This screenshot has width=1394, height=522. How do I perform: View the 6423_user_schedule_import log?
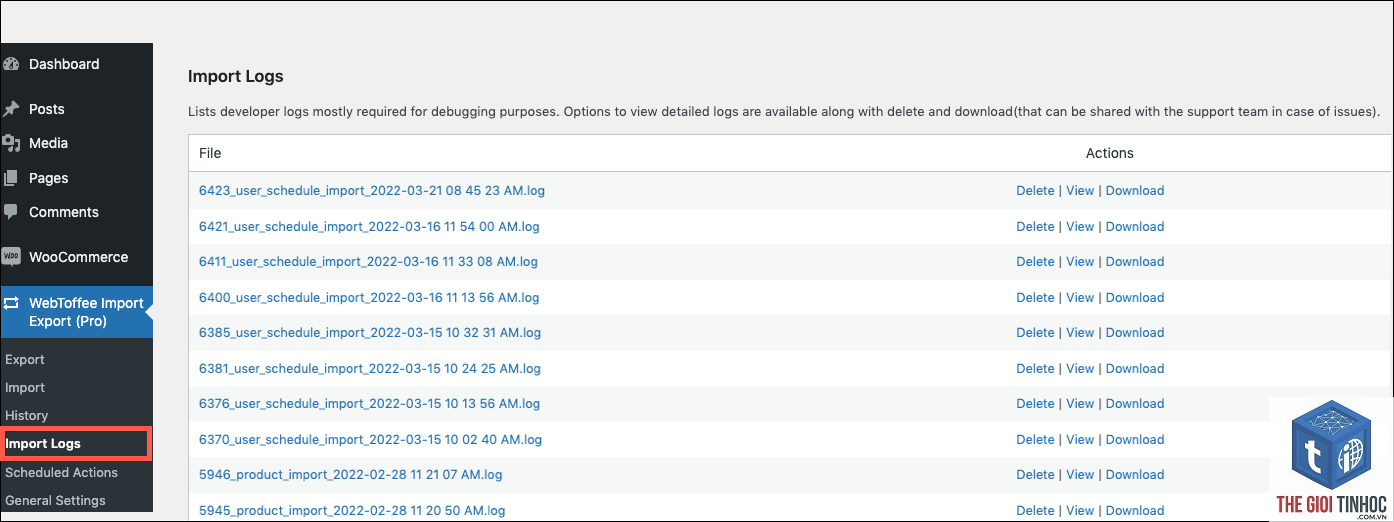click(x=1080, y=190)
